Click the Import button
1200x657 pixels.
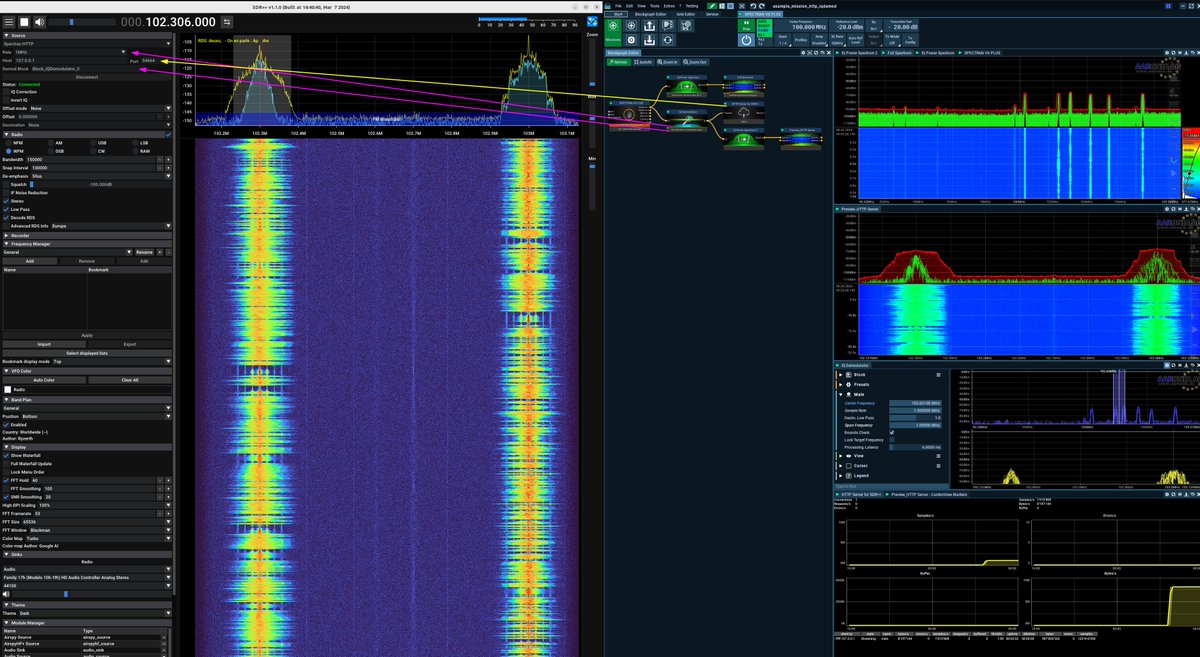(44, 344)
